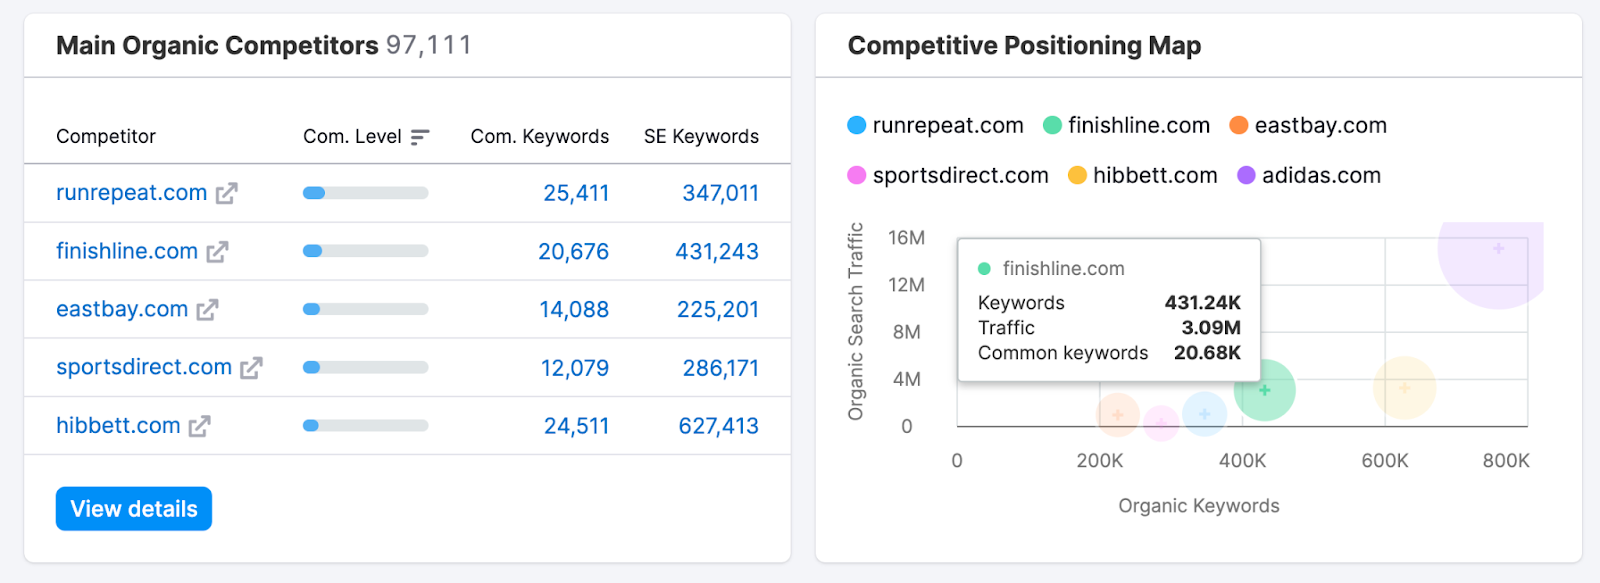Open eastbay.com external link icon
1600x583 pixels.
click(x=207, y=310)
